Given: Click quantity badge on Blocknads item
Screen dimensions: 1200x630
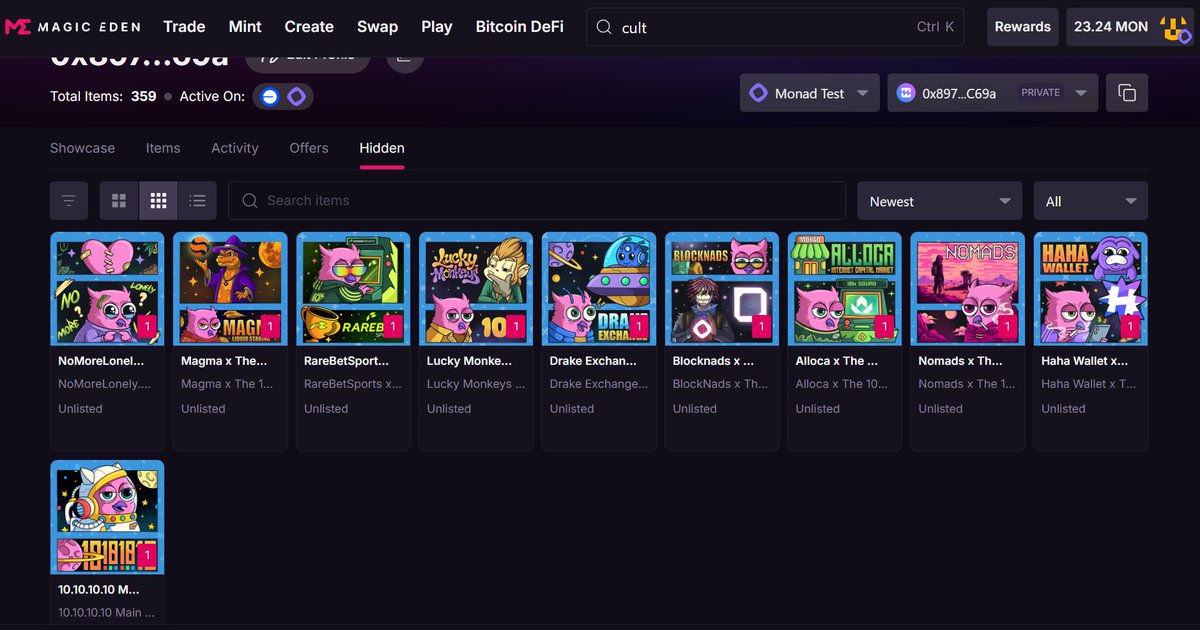Looking at the screenshot, I should click(x=761, y=326).
